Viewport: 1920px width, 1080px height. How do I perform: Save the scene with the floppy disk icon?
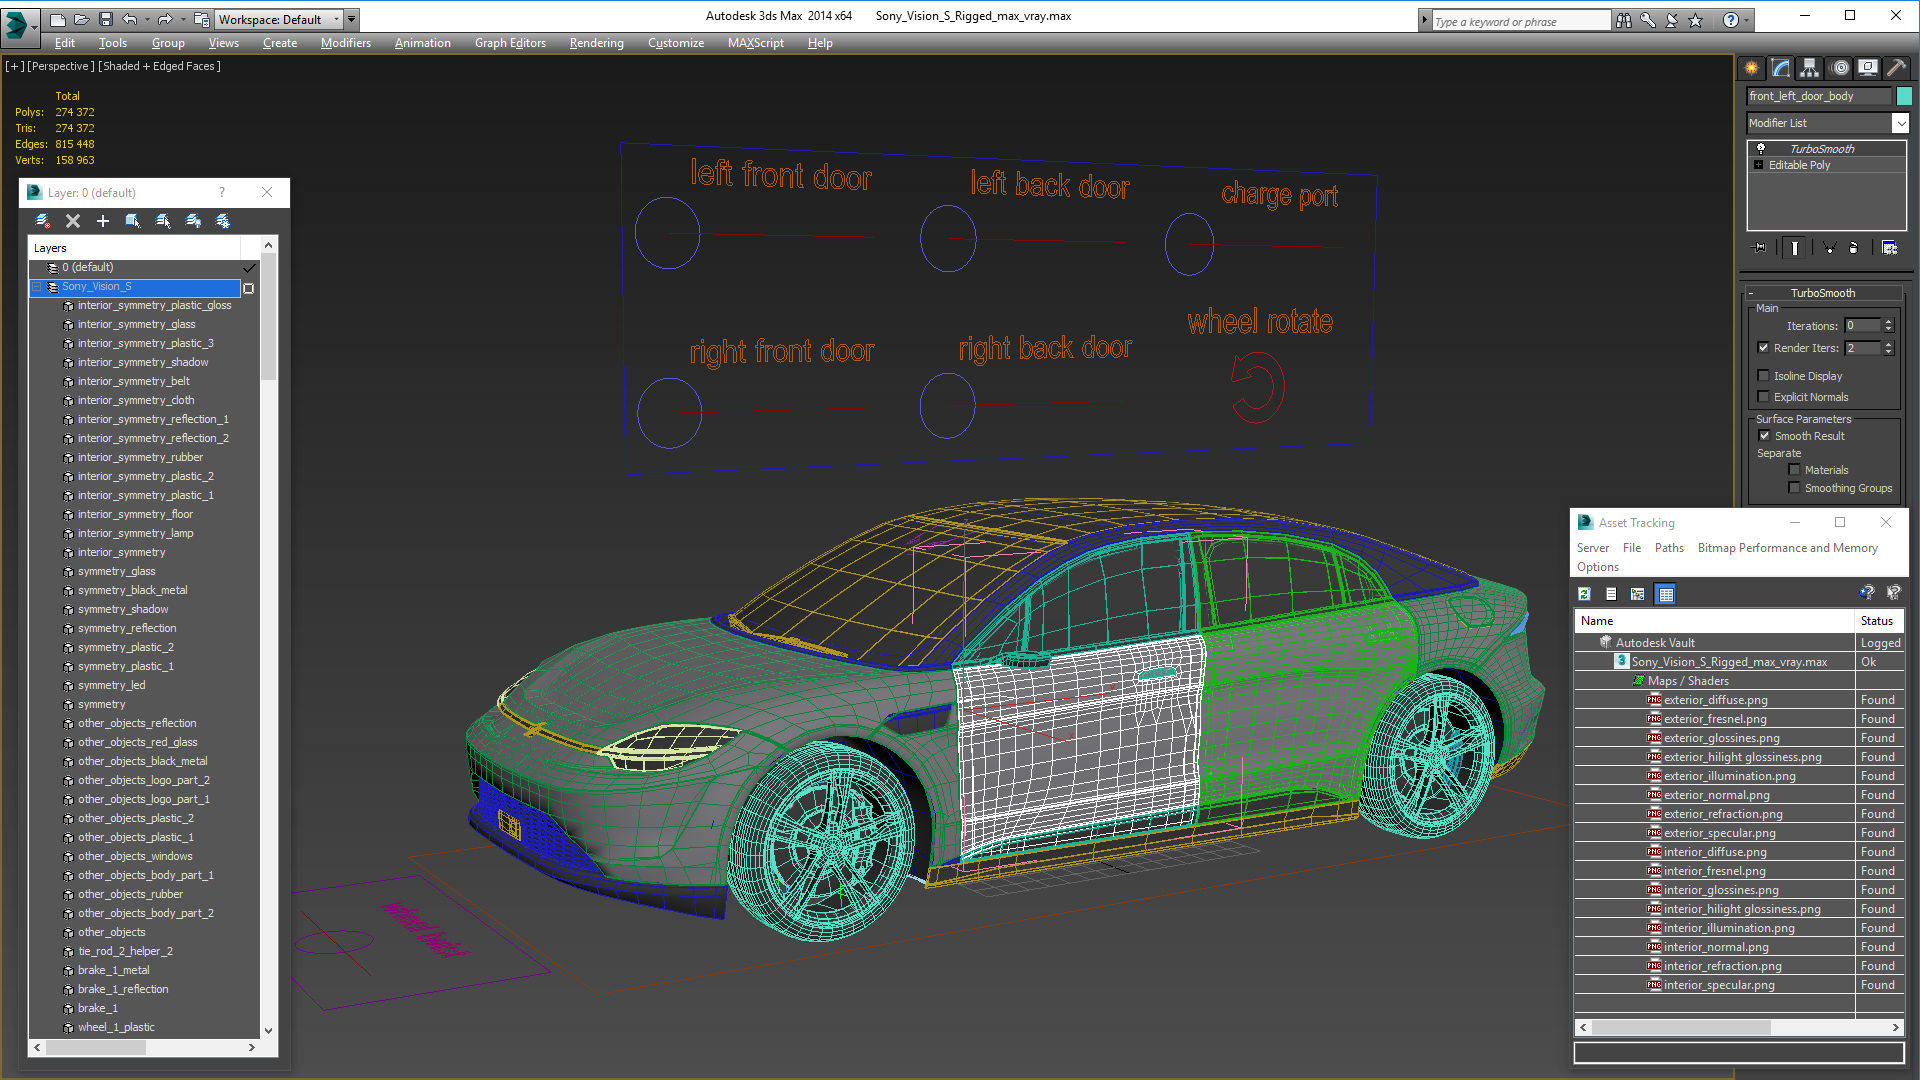tap(105, 19)
